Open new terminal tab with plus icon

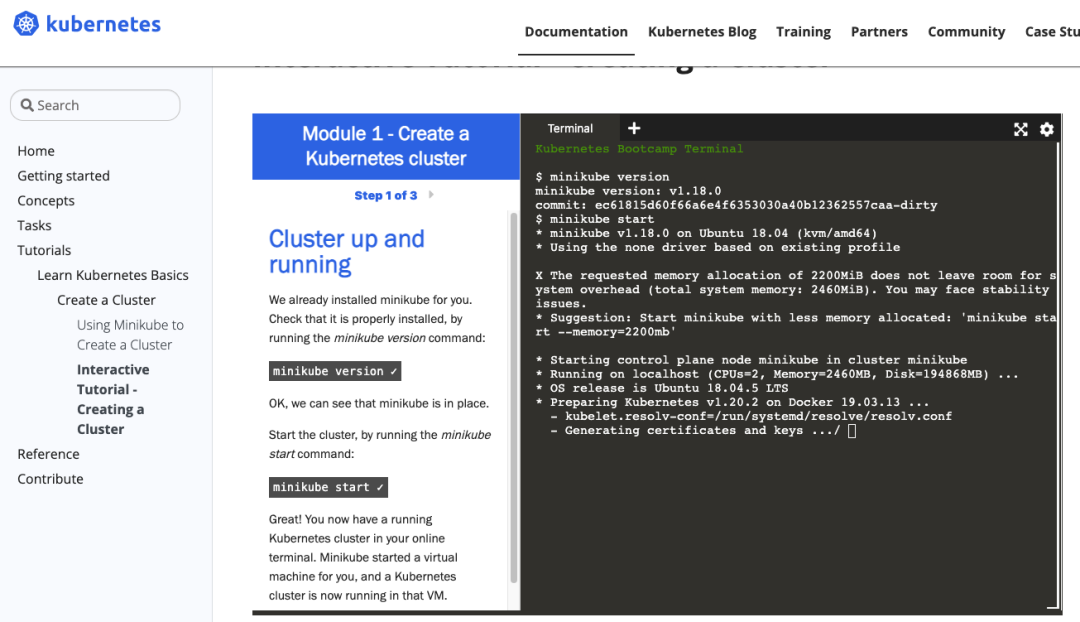click(634, 128)
